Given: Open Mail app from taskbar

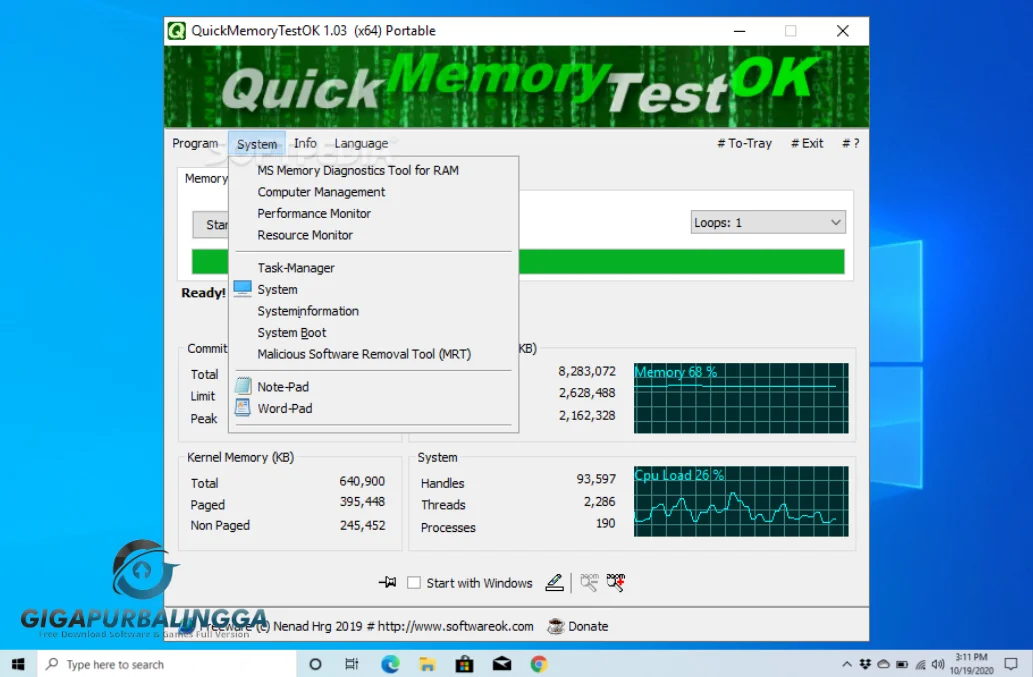Looking at the screenshot, I should pos(502,664).
